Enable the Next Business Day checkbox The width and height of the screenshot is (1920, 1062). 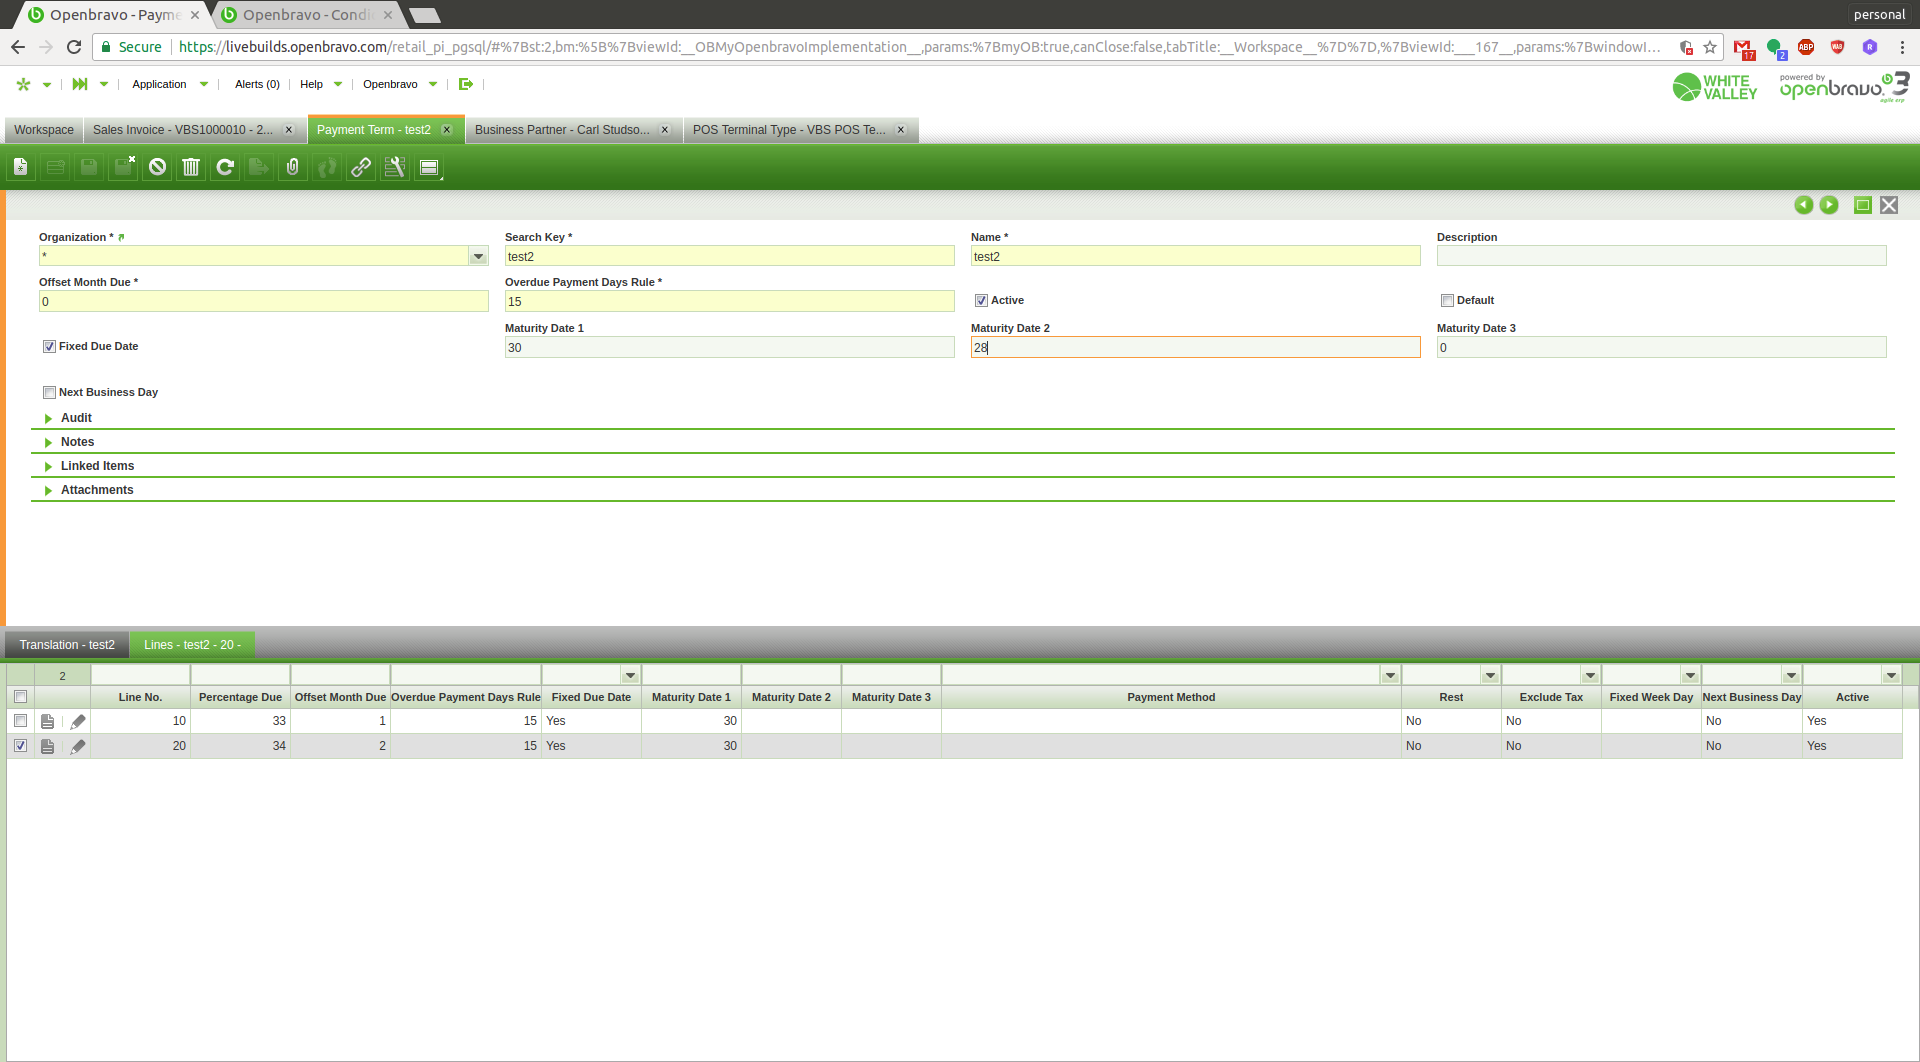point(49,393)
